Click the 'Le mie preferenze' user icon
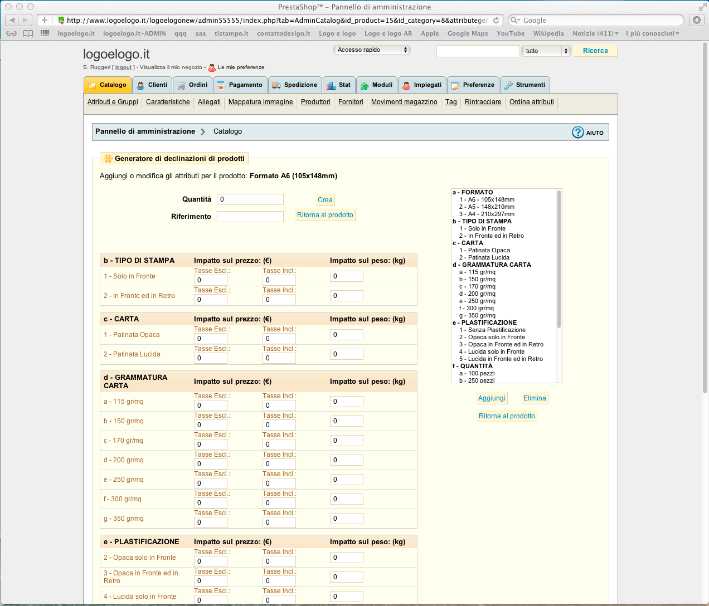Viewport: 709px width, 606px height. pos(211,67)
